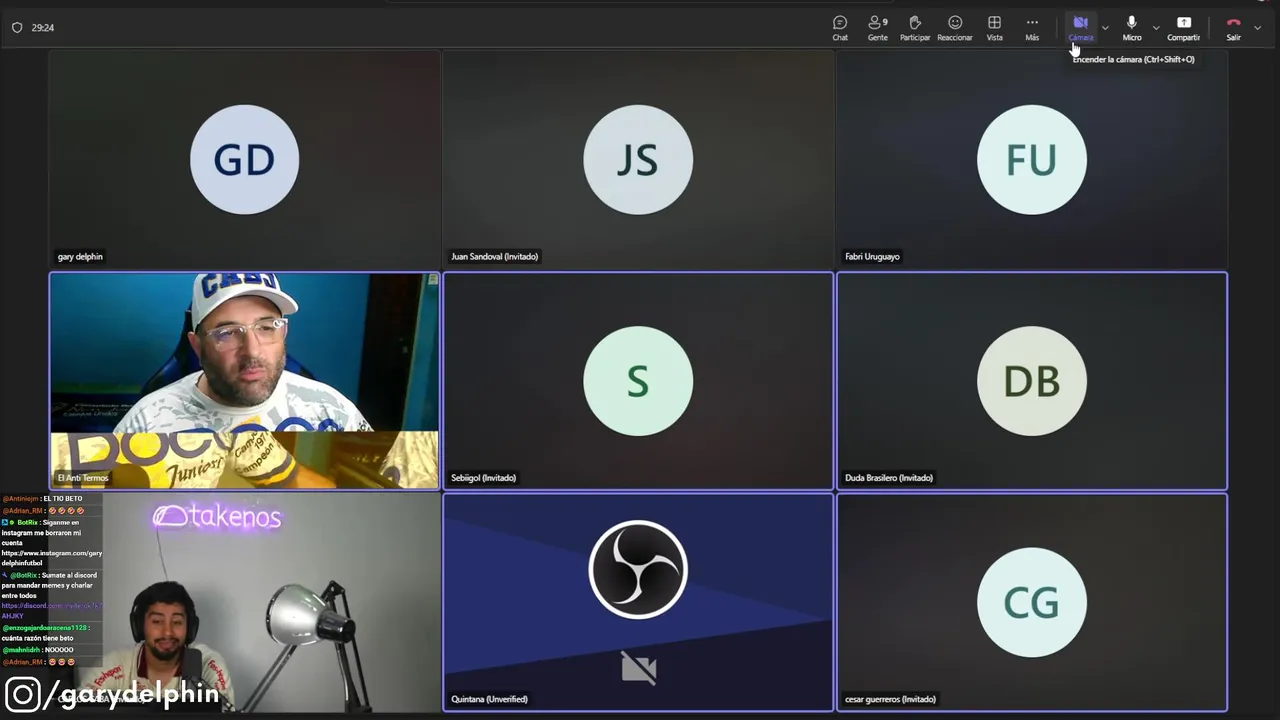The height and width of the screenshot is (720, 1280).
Task: Click the name label Quintana (Unverified)
Action: click(x=489, y=699)
